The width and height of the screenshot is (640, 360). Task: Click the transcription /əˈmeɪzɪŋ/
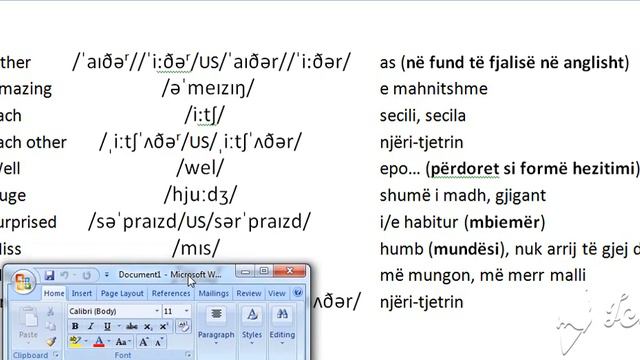click(x=208, y=89)
